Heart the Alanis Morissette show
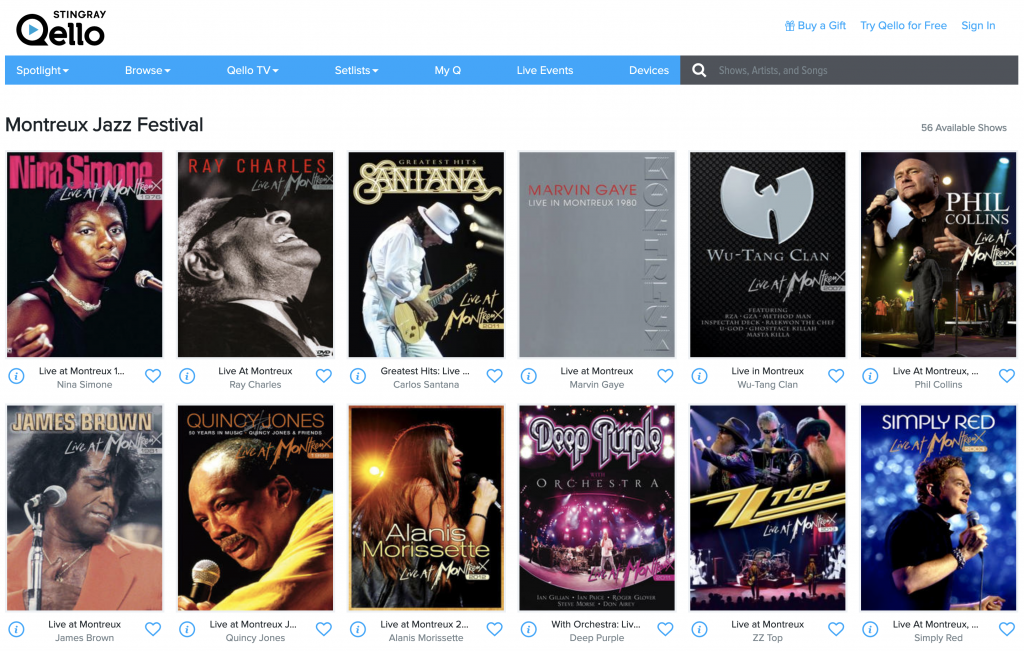 (x=494, y=629)
